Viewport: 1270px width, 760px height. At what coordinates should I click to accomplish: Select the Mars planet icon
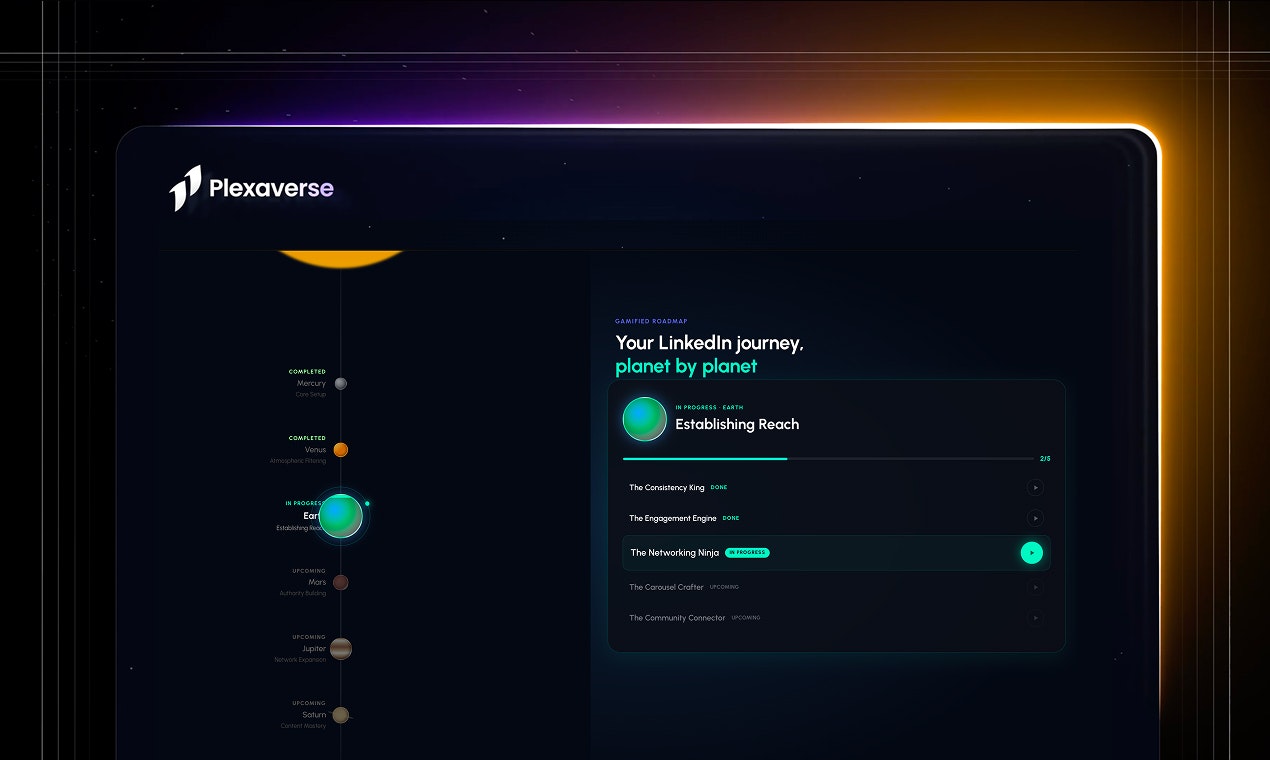pos(341,582)
